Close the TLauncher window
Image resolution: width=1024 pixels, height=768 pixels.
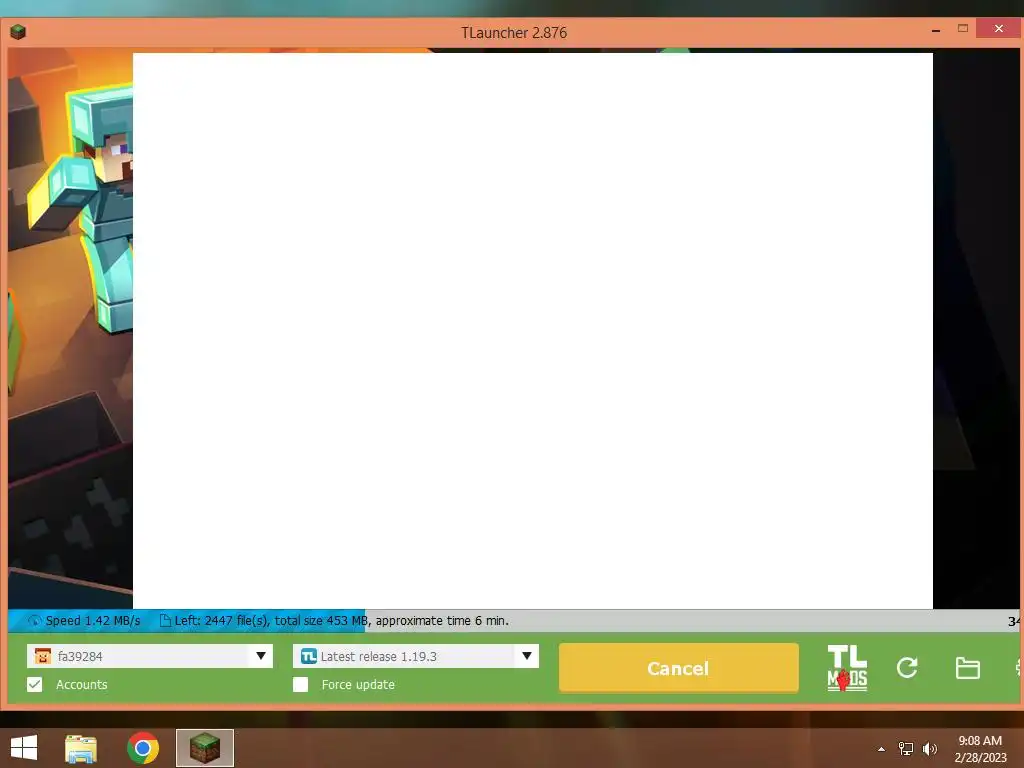999,28
